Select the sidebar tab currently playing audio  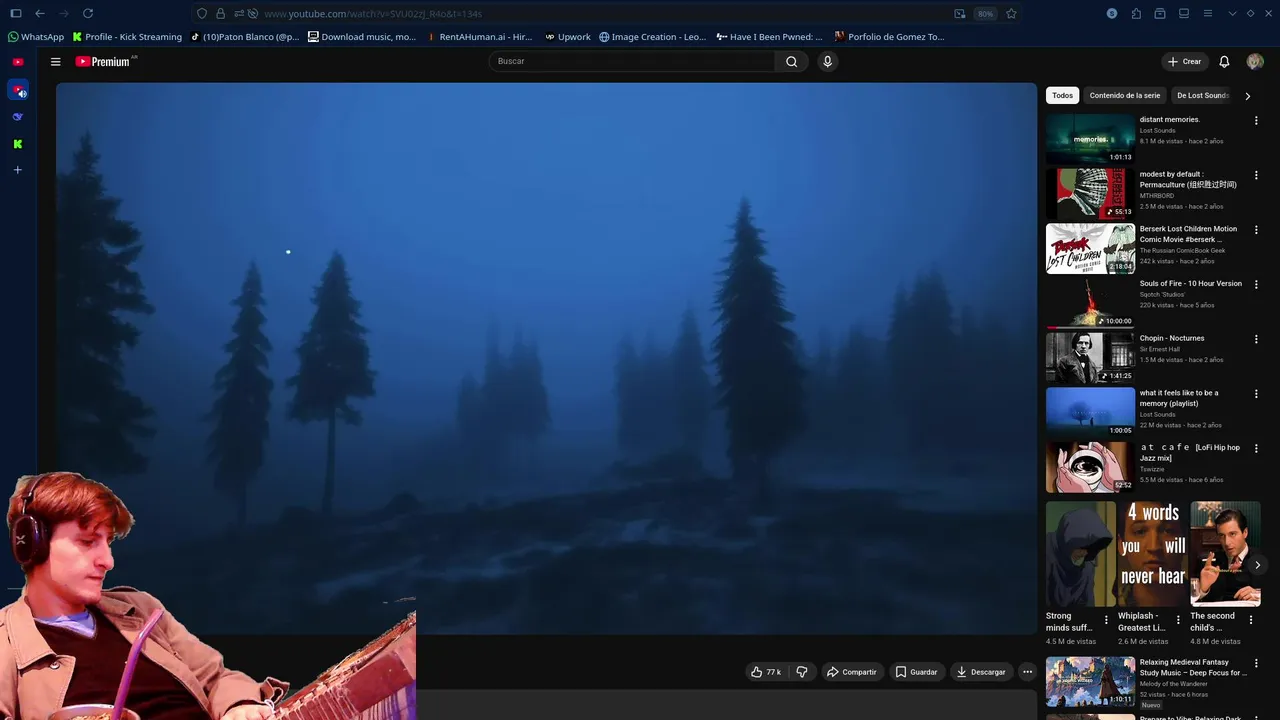[18, 90]
